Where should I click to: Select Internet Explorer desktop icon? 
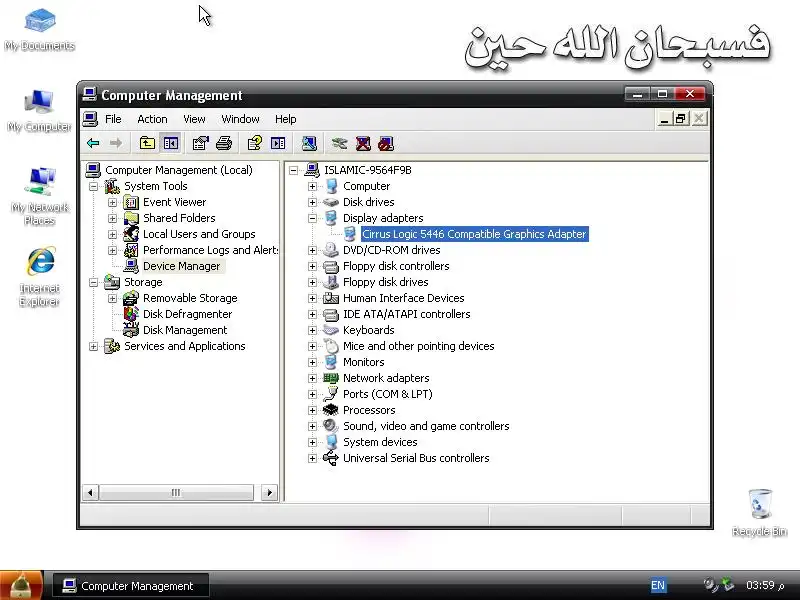(39, 277)
